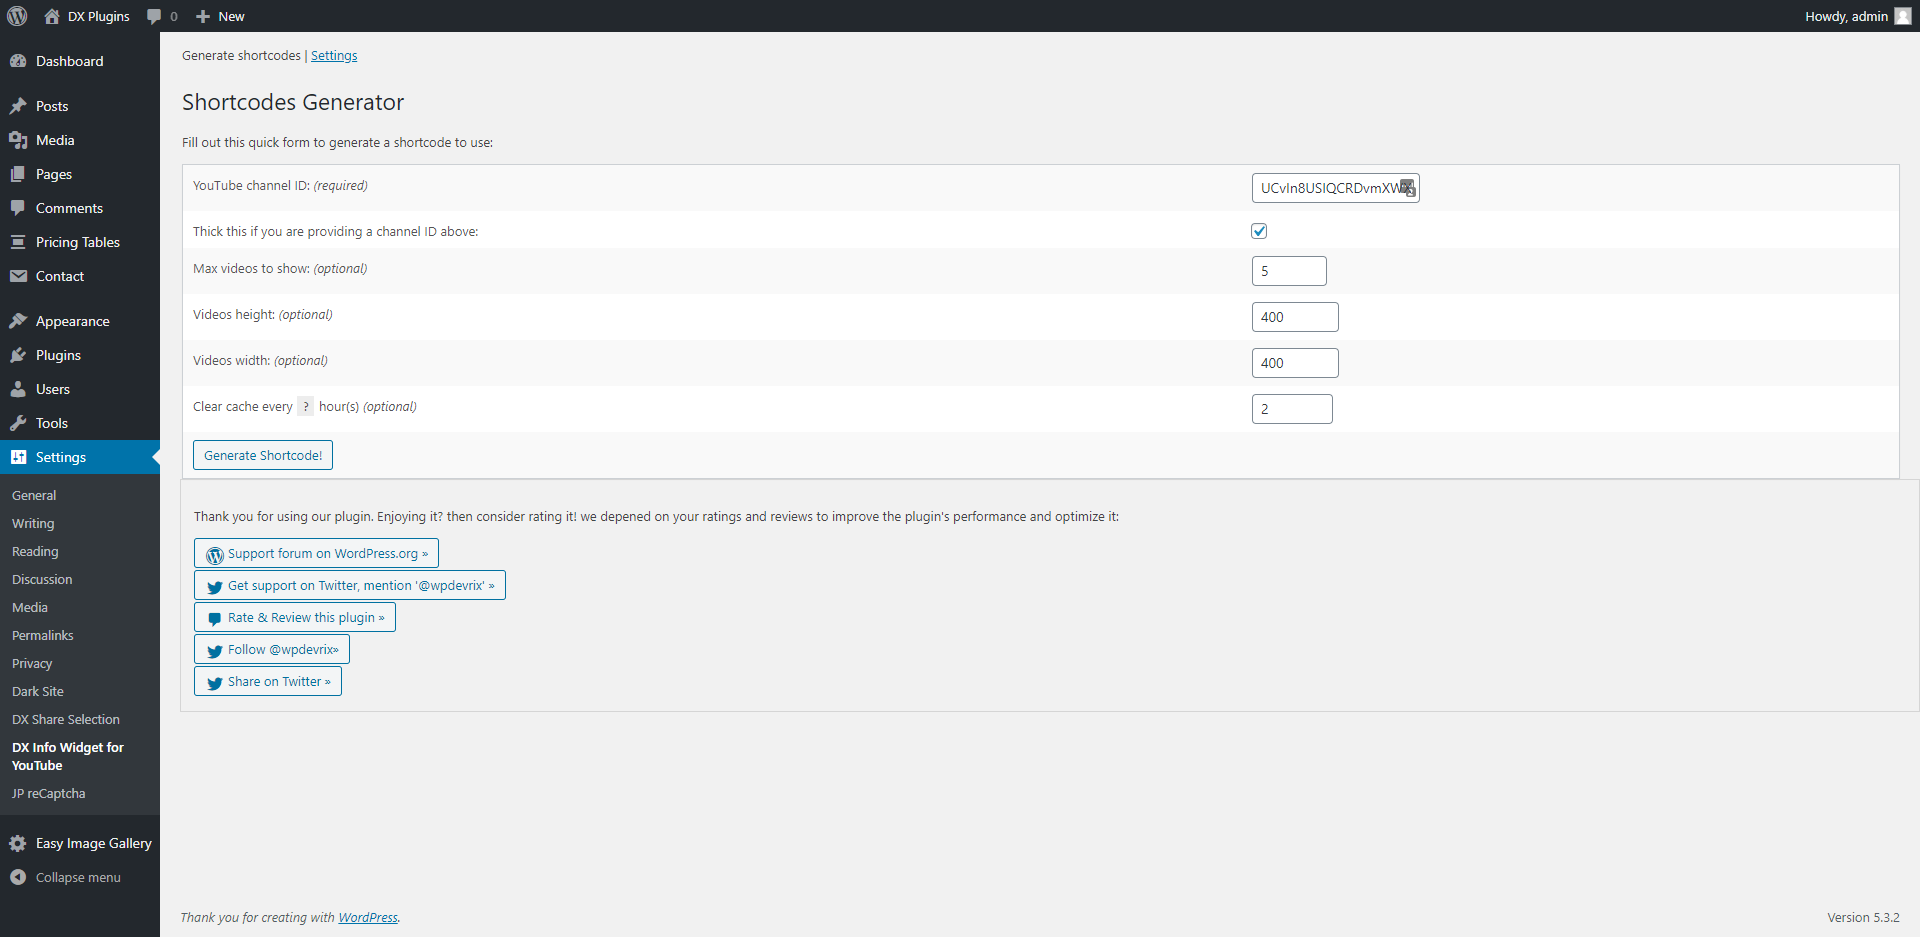1920x937 pixels.
Task: Click the admin avatar icon
Action: (1903, 16)
